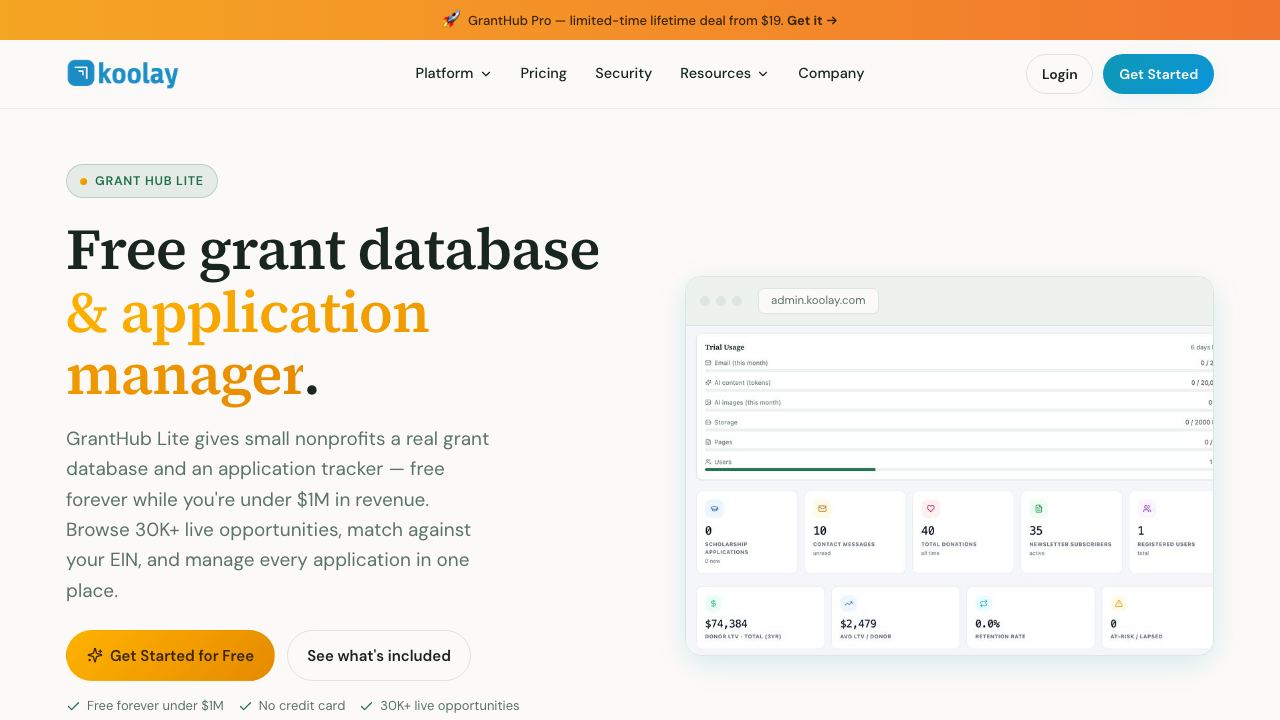Click the Storage icon in Trial Usage
The width and height of the screenshot is (1280, 720).
tap(708, 423)
